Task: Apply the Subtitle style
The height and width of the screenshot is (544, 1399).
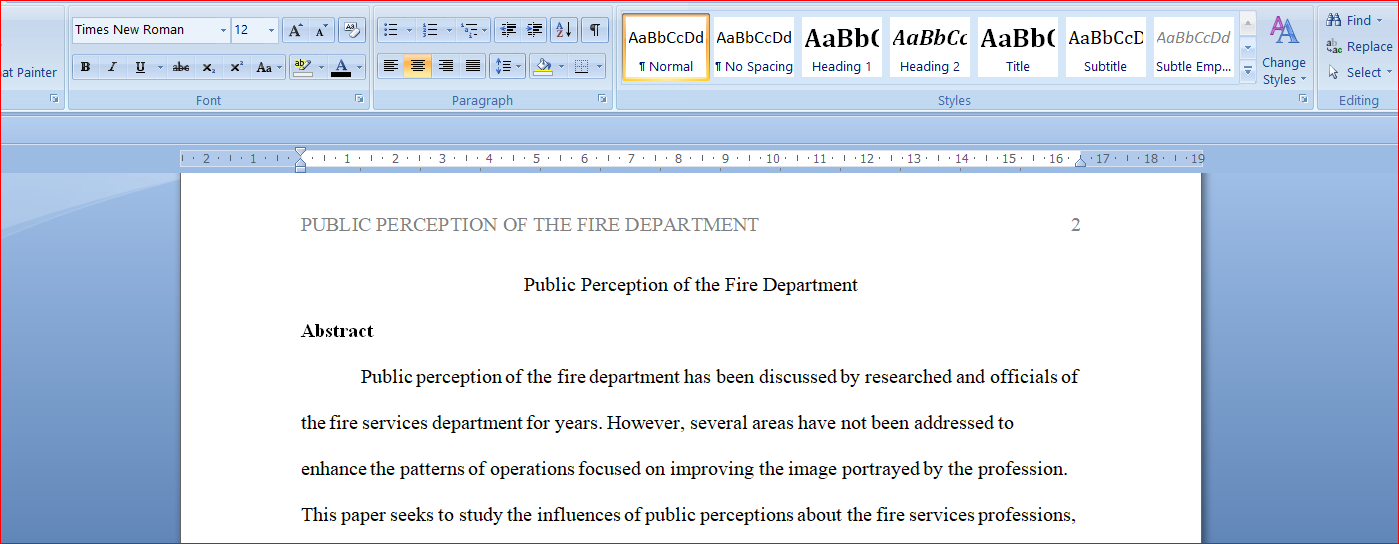Action: [1105, 47]
